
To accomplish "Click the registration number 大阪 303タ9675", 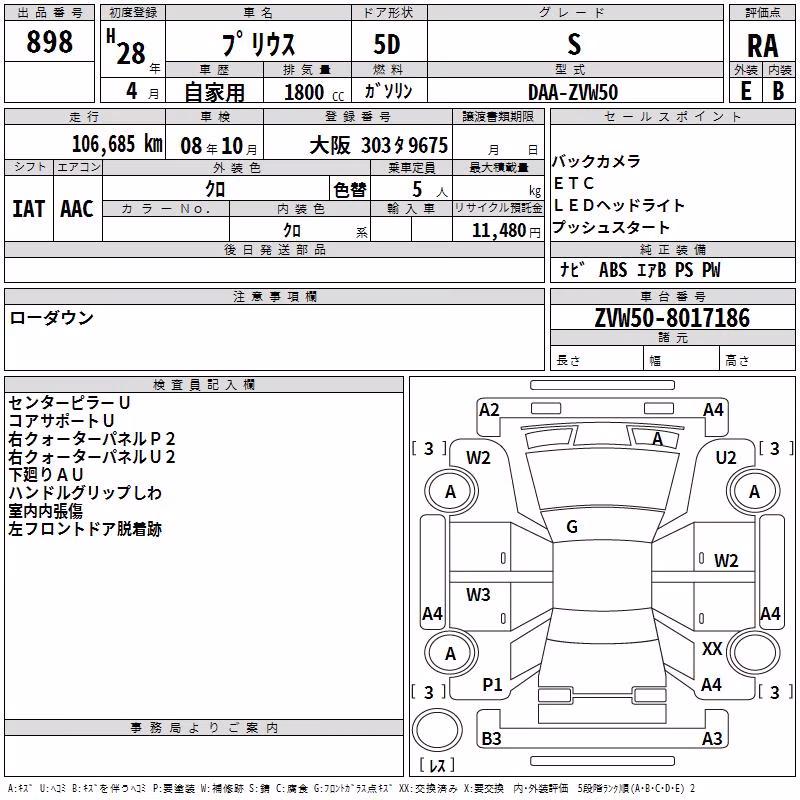I will [379, 145].
